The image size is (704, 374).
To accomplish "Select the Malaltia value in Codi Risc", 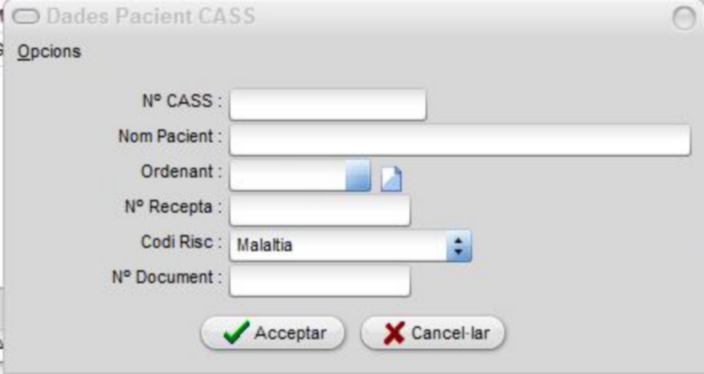I will click(264, 245).
